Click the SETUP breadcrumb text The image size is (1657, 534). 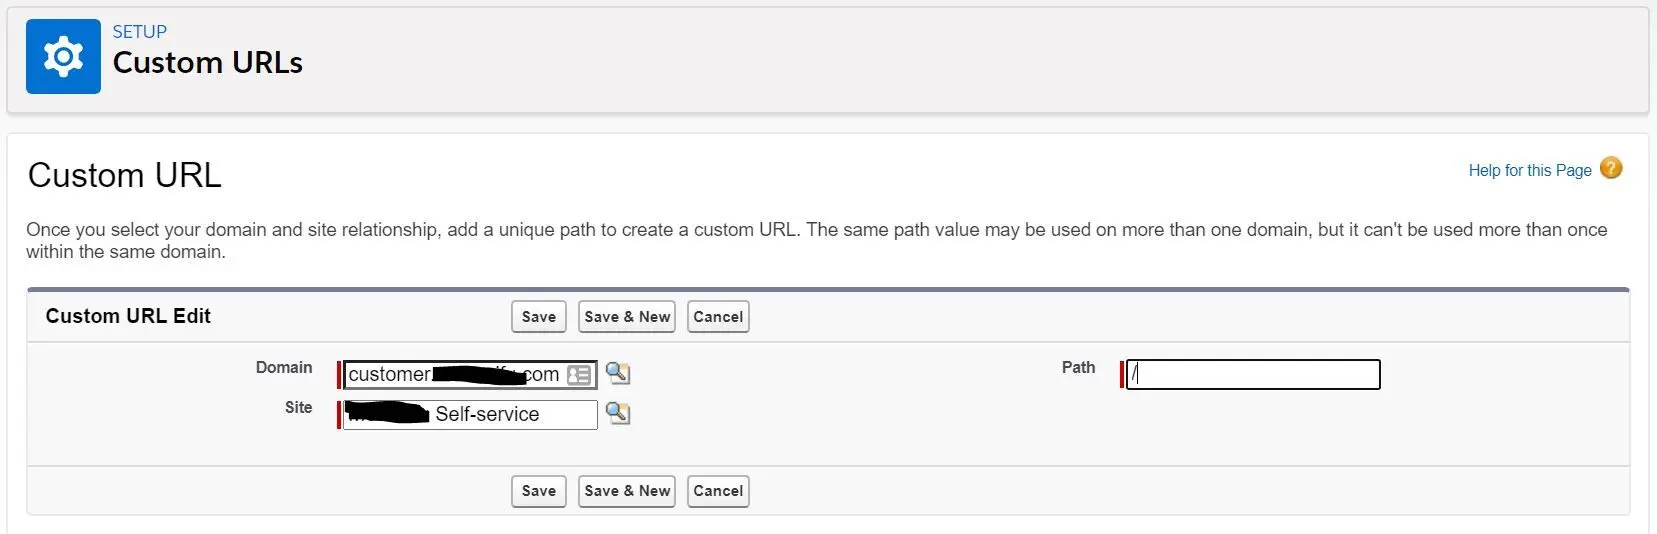pos(140,32)
